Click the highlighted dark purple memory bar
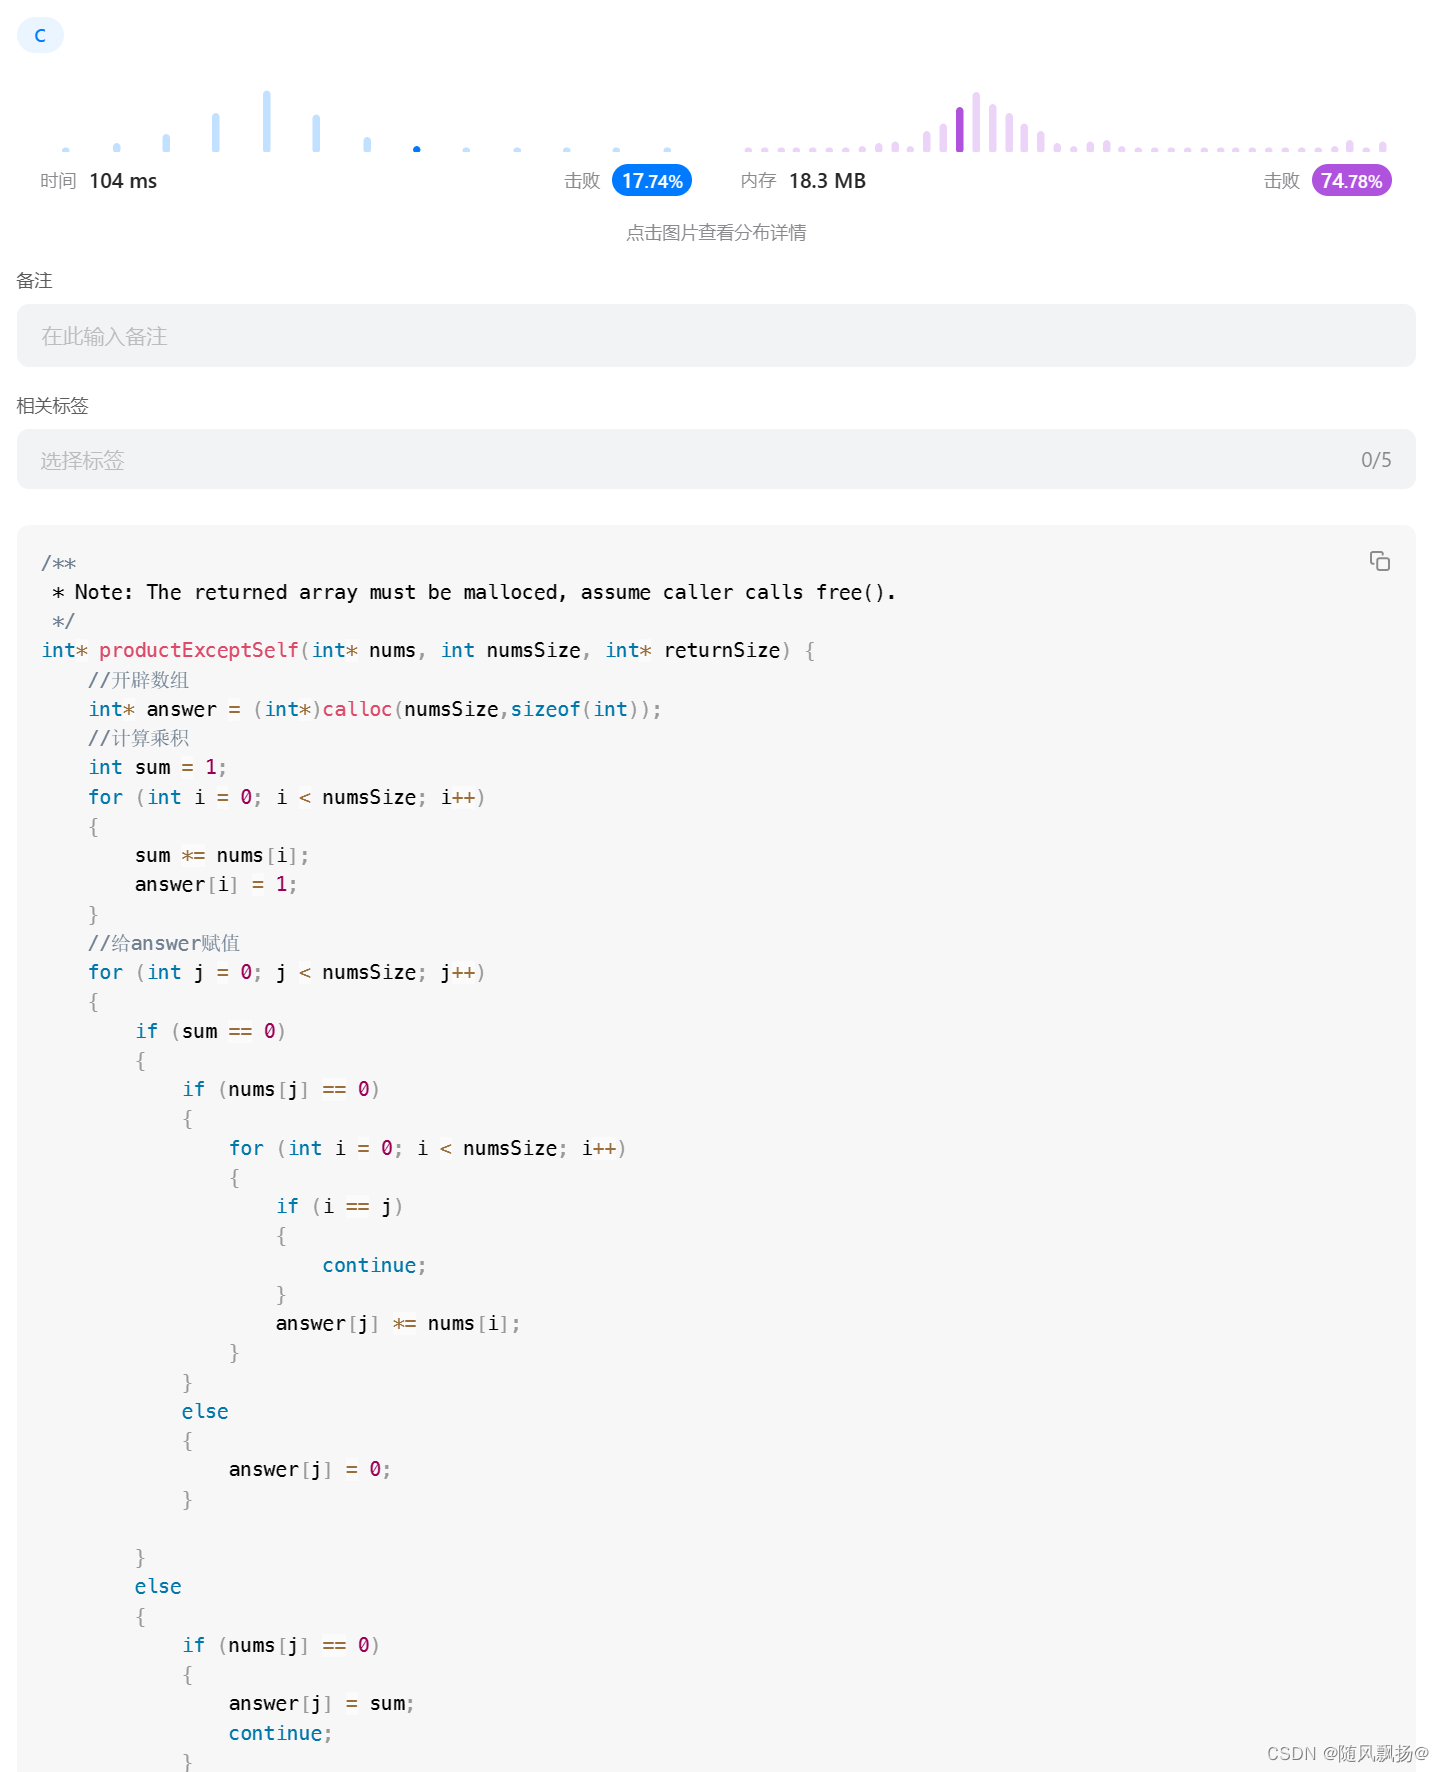Viewport: 1444px width, 1772px height. point(960,129)
